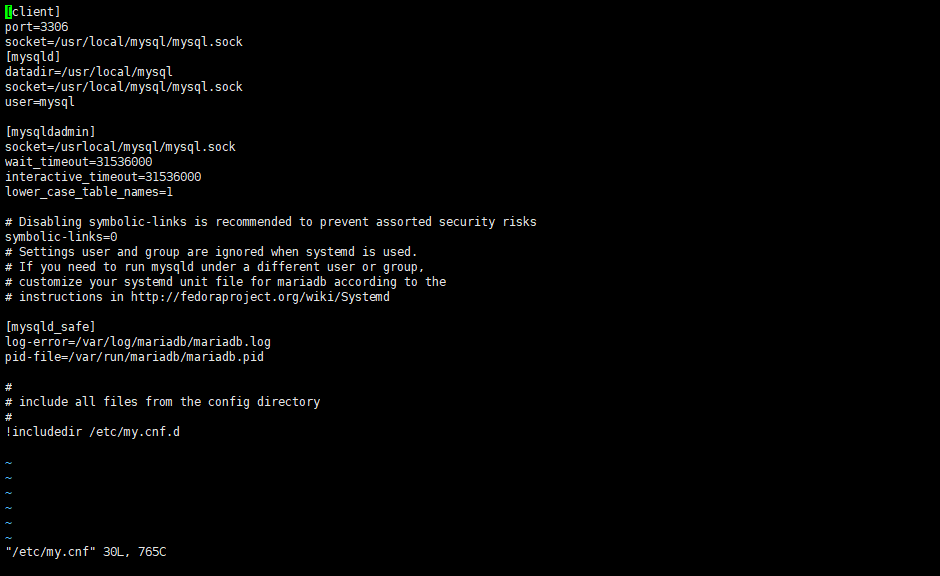Click the [mysqld] section header
Viewport: 940px width, 576px height.
pyautogui.click(x=33, y=57)
